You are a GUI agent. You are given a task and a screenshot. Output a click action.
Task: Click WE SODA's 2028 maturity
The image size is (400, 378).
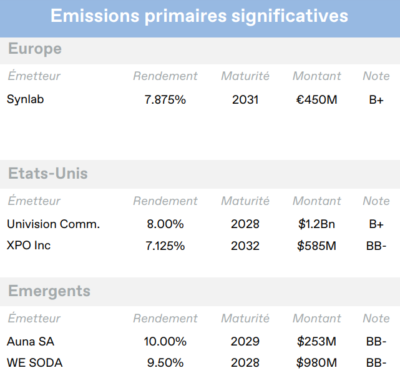pyautogui.click(x=245, y=363)
